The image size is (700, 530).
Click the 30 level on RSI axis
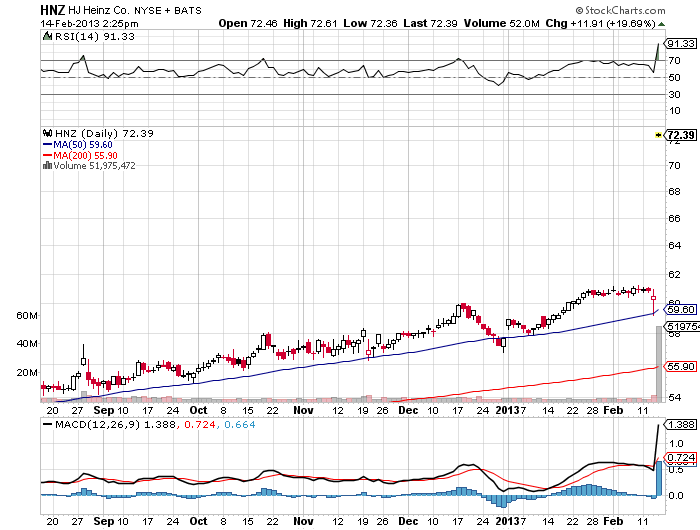tap(675, 94)
